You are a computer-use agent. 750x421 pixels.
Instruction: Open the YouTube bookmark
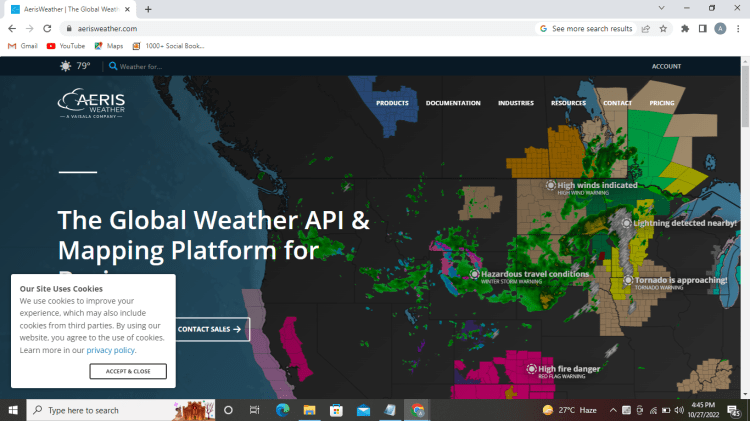(x=66, y=46)
